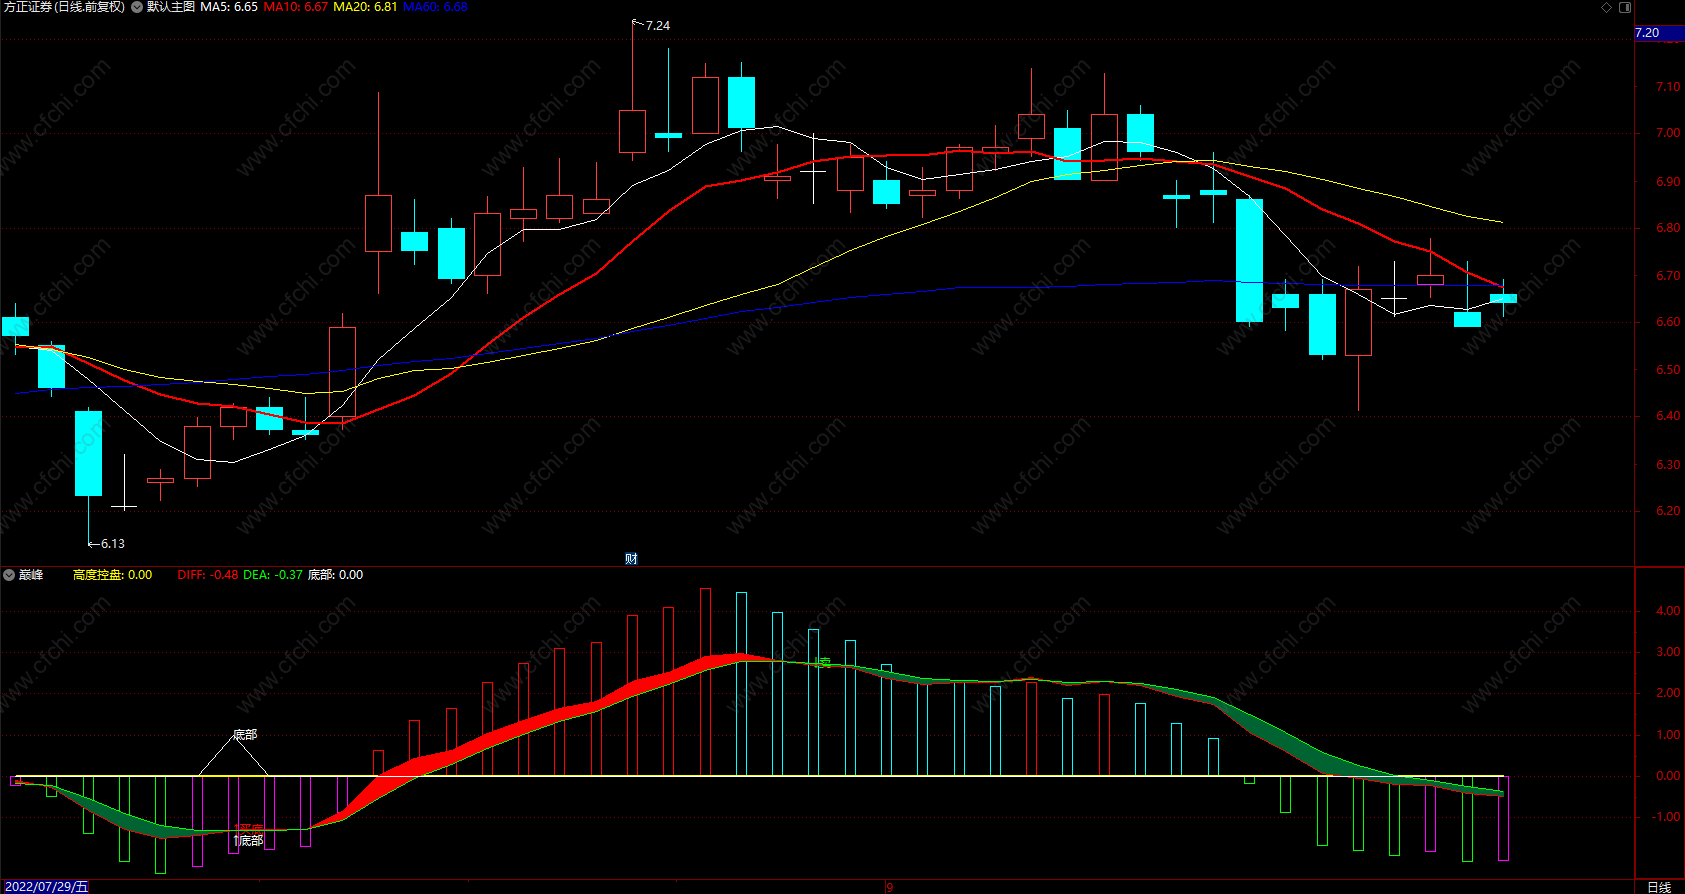Click the -1.00 indicator axis label
1685x894 pixels.
pyautogui.click(x=1666, y=817)
